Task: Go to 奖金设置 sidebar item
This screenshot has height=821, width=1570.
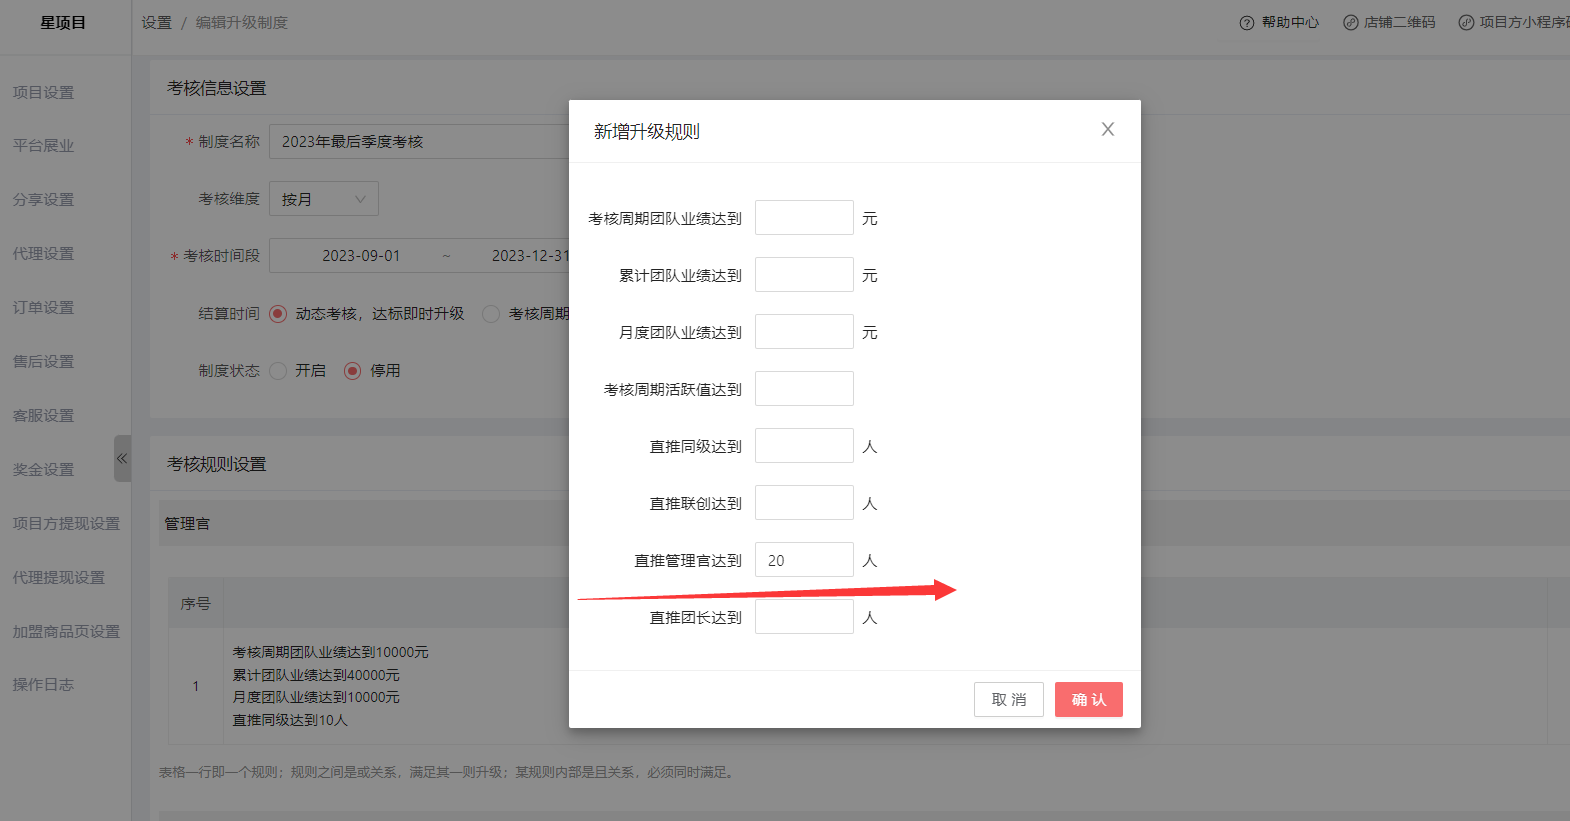Action: pos(43,469)
